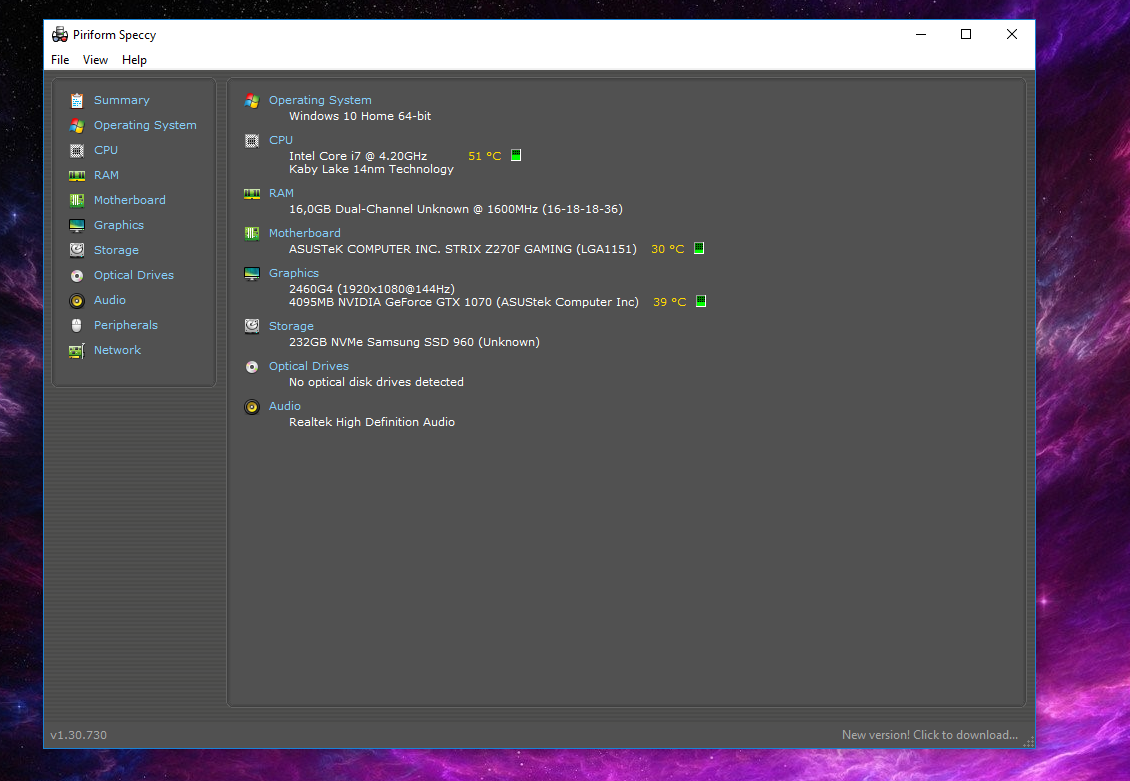
Task: Click the GPU temperature gauge icon
Action: pos(698,300)
